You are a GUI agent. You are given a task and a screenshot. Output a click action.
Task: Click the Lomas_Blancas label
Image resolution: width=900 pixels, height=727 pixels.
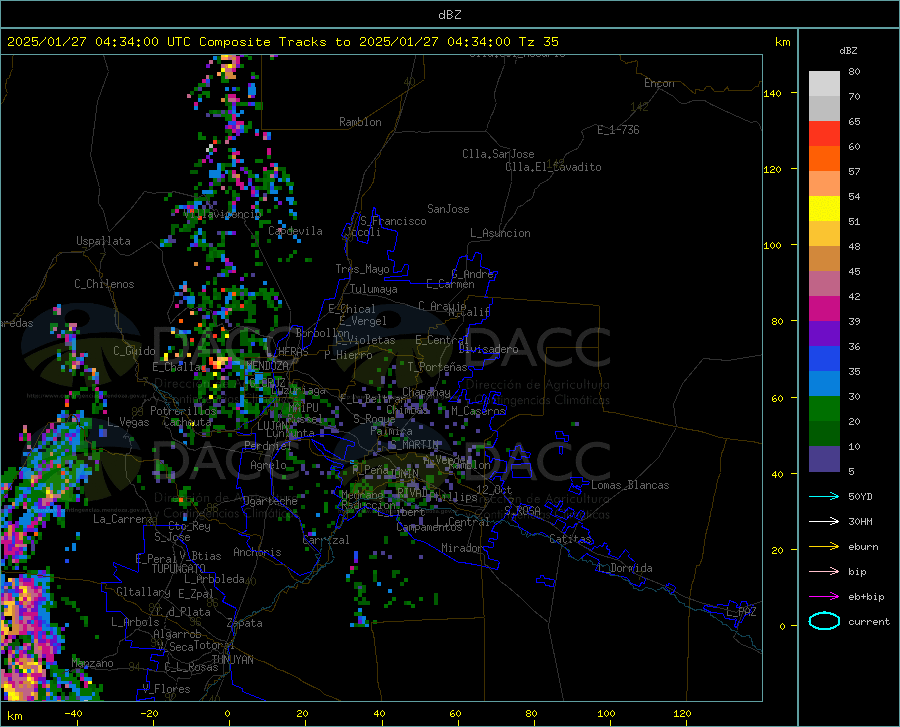[x=630, y=485]
